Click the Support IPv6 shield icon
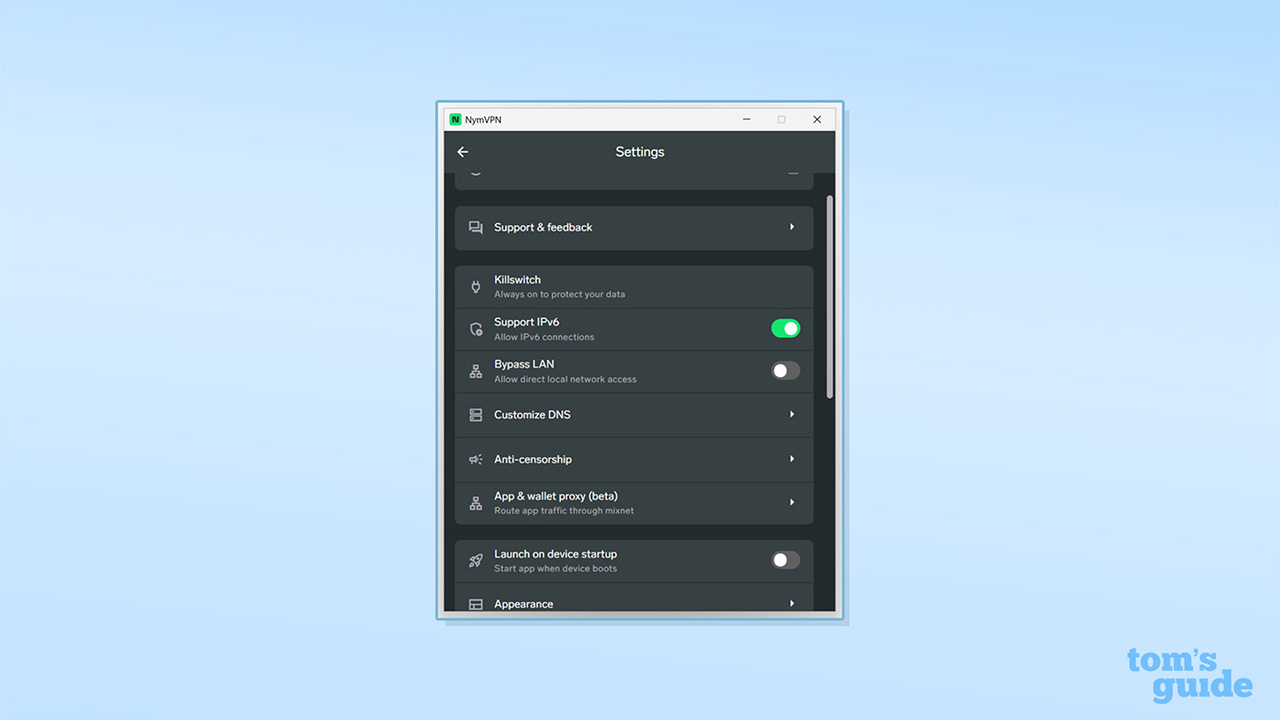 [476, 329]
